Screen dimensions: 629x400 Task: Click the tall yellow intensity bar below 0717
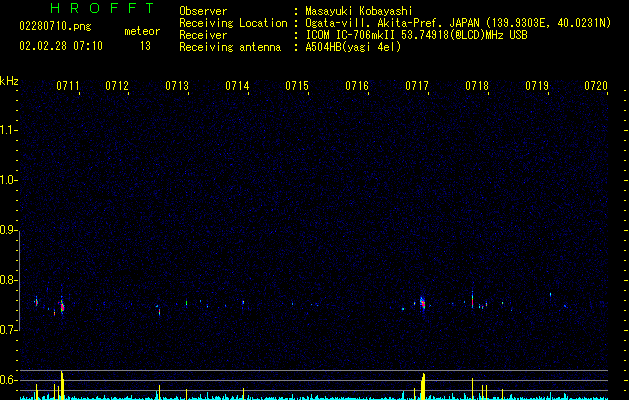pyautogui.click(x=423, y=386)
